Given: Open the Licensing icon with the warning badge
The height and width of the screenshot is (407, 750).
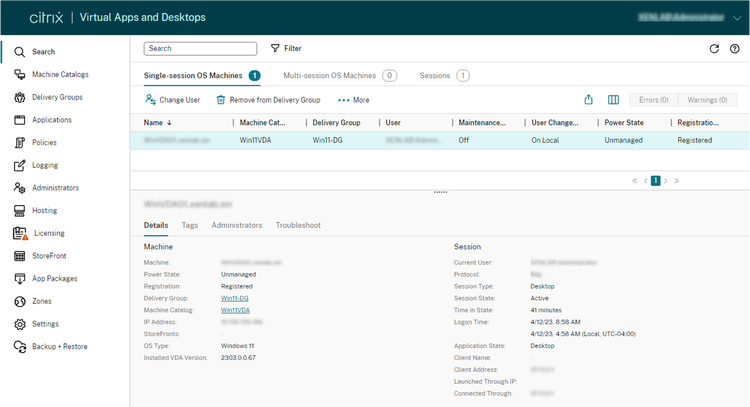Looking at the screenshot, I should [x=21, y=233].
